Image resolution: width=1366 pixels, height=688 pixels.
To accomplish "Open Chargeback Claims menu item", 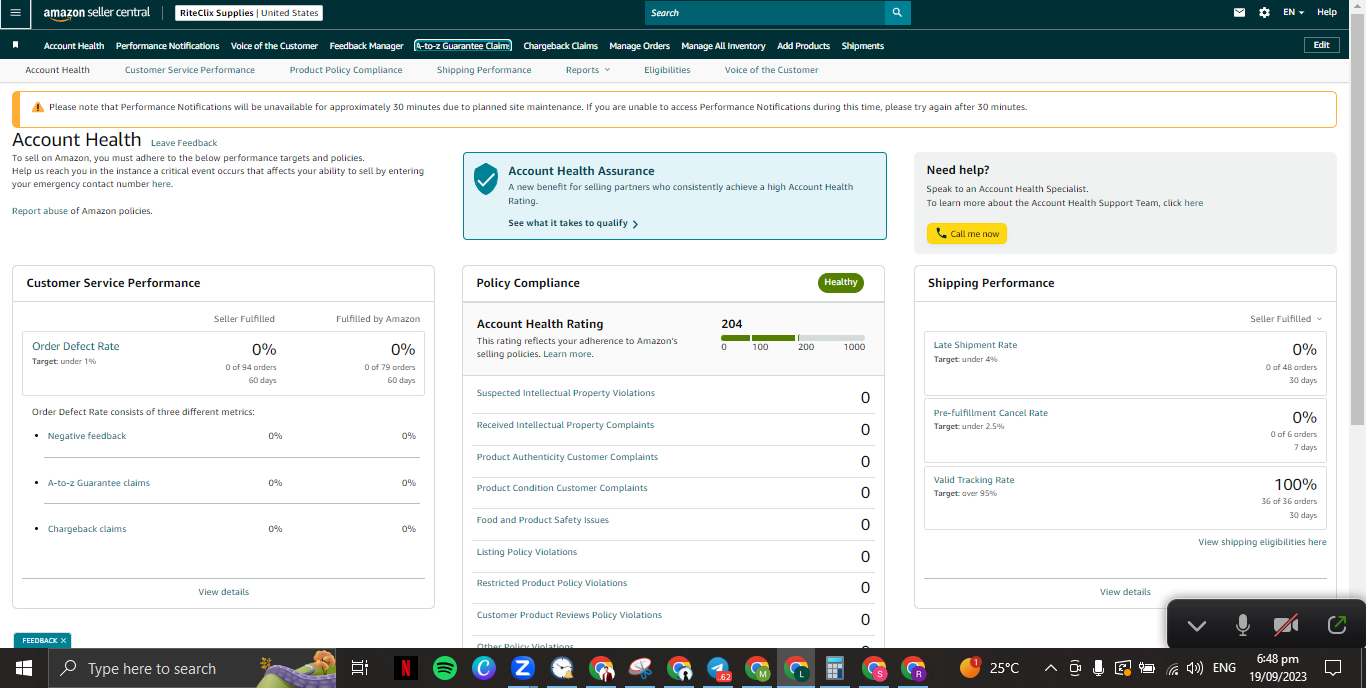I will coord(560,46).
